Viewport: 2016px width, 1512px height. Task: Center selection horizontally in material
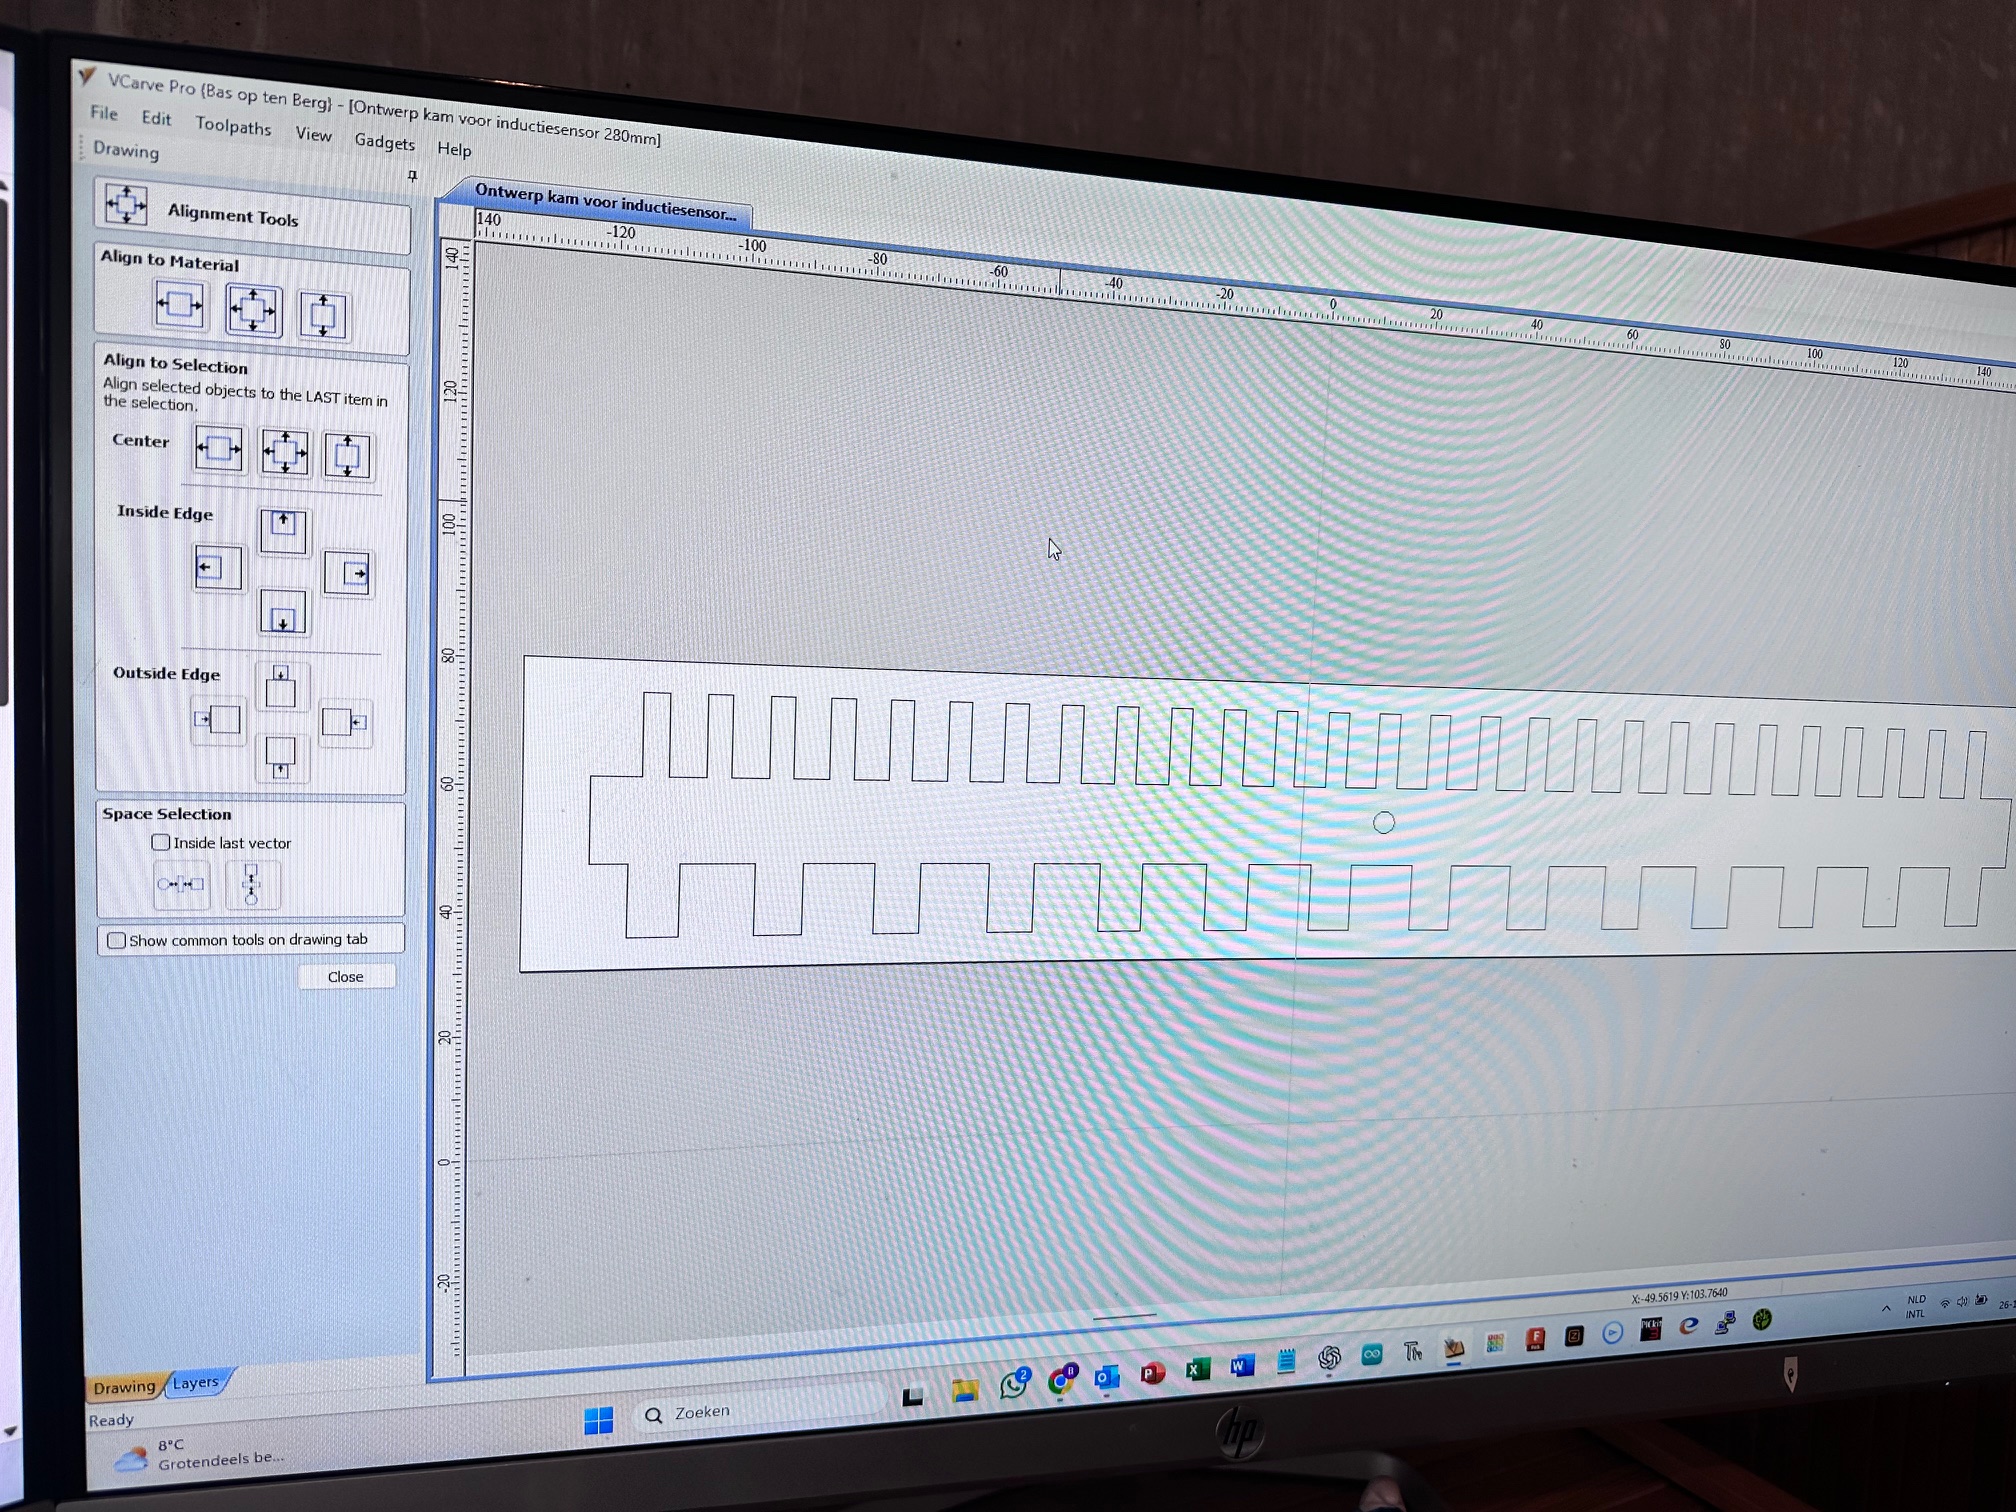click(180, 304)
